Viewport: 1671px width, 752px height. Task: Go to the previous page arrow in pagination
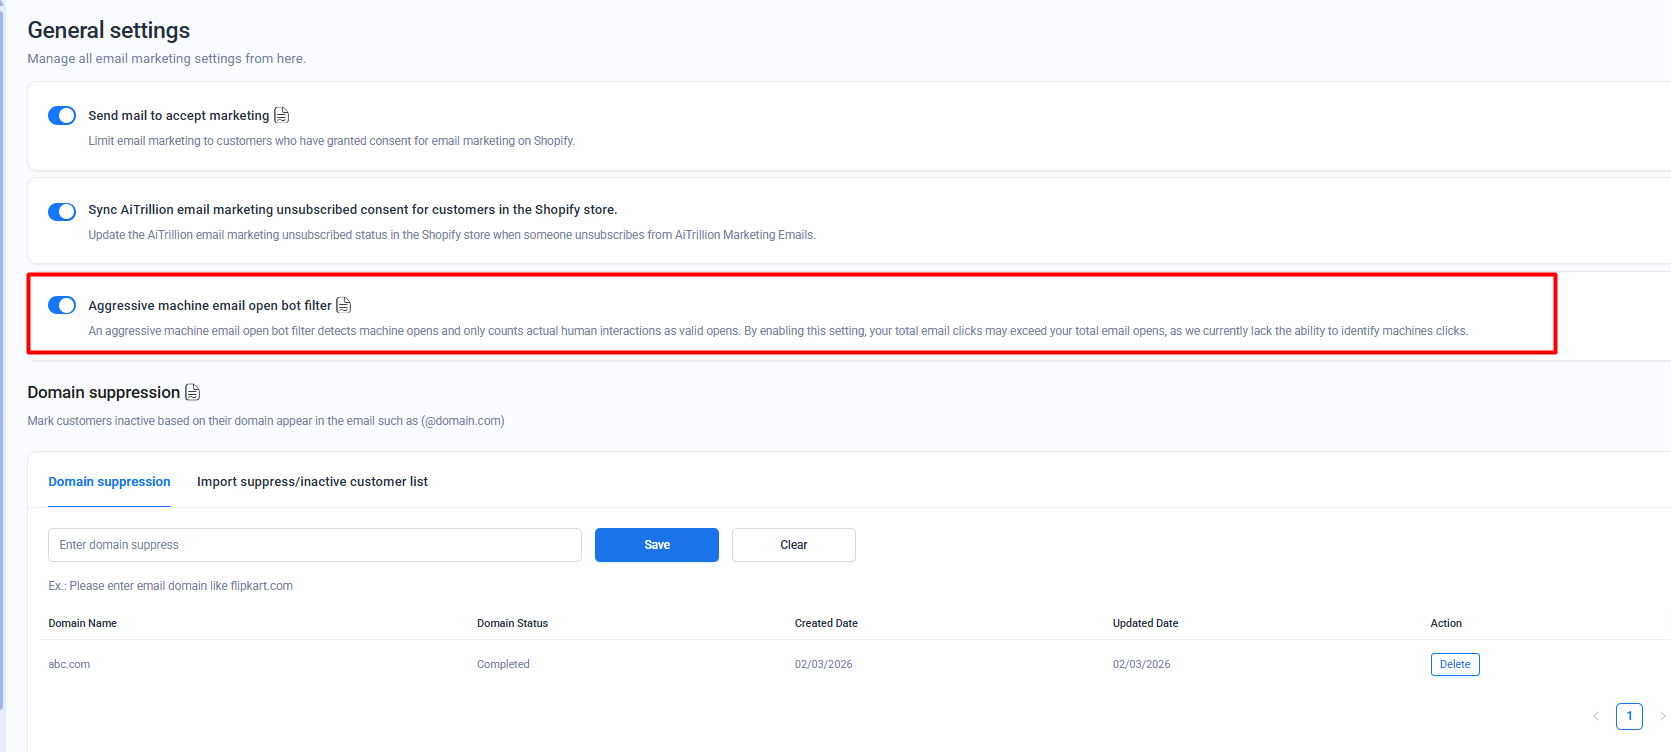point(1596,716)
